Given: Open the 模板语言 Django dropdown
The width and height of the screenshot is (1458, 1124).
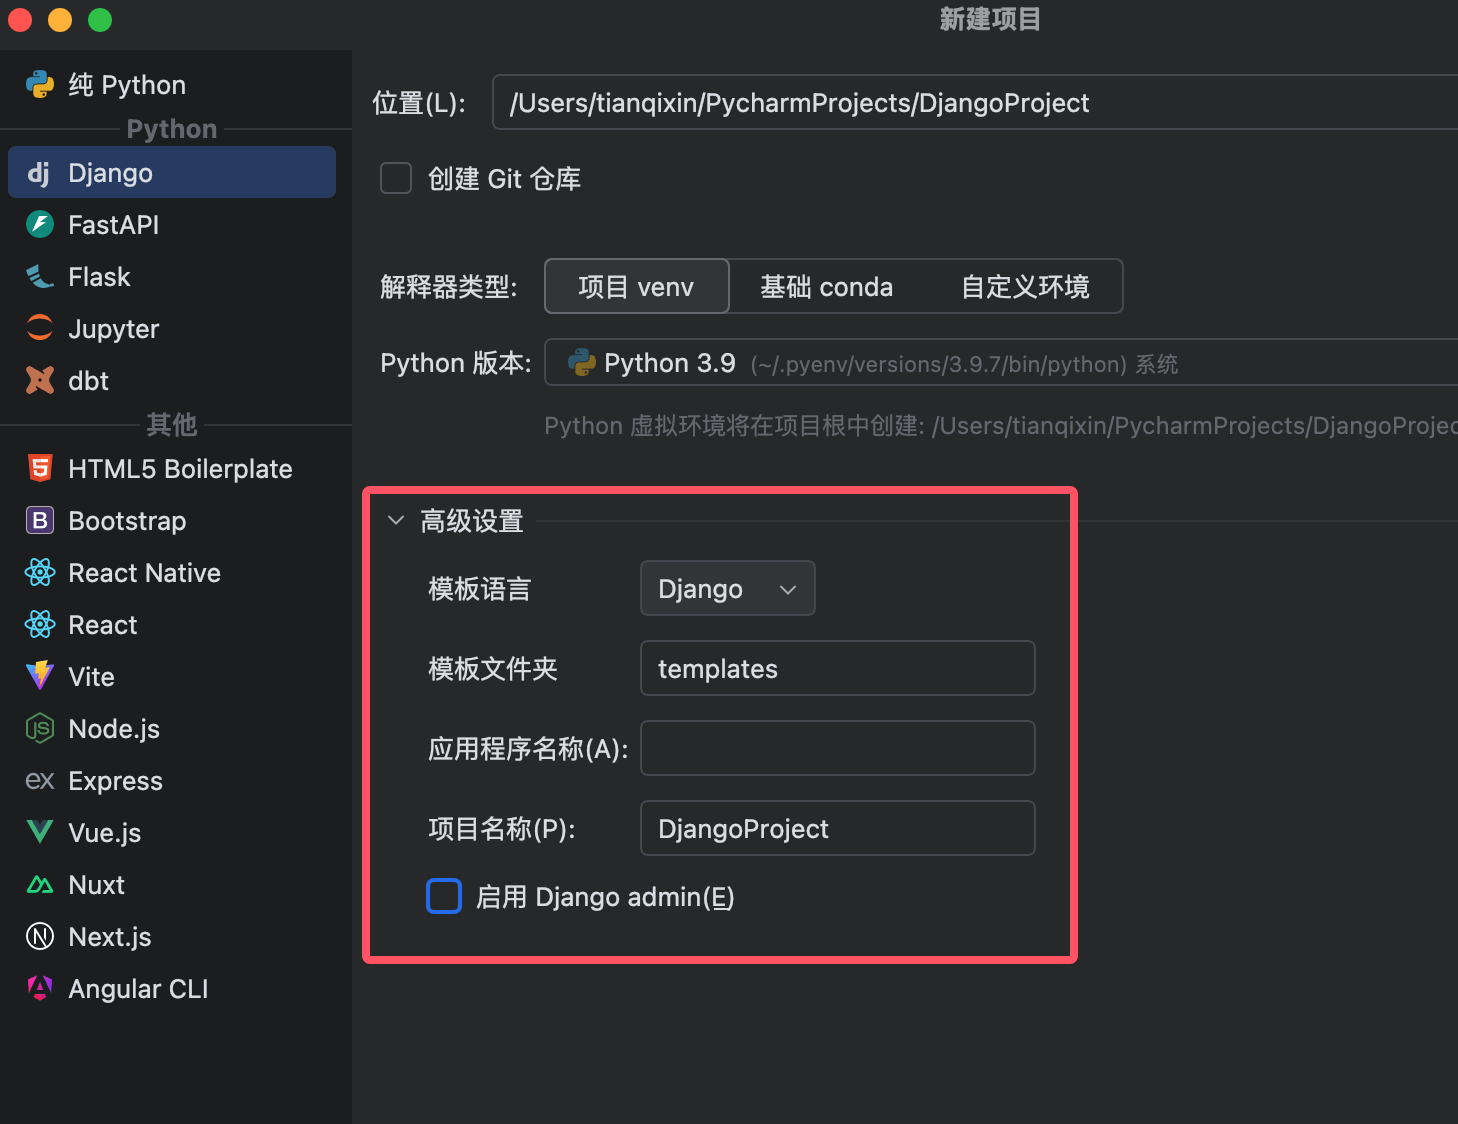Looking at the screenshot, I should click(727, 589).
